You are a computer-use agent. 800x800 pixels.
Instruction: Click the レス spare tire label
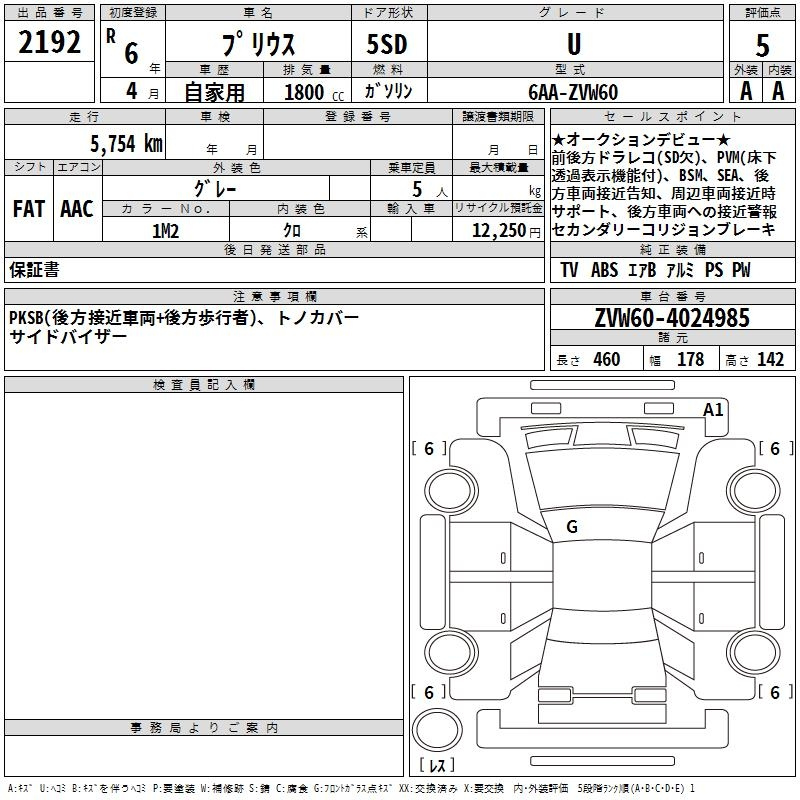tap(437, 765)
